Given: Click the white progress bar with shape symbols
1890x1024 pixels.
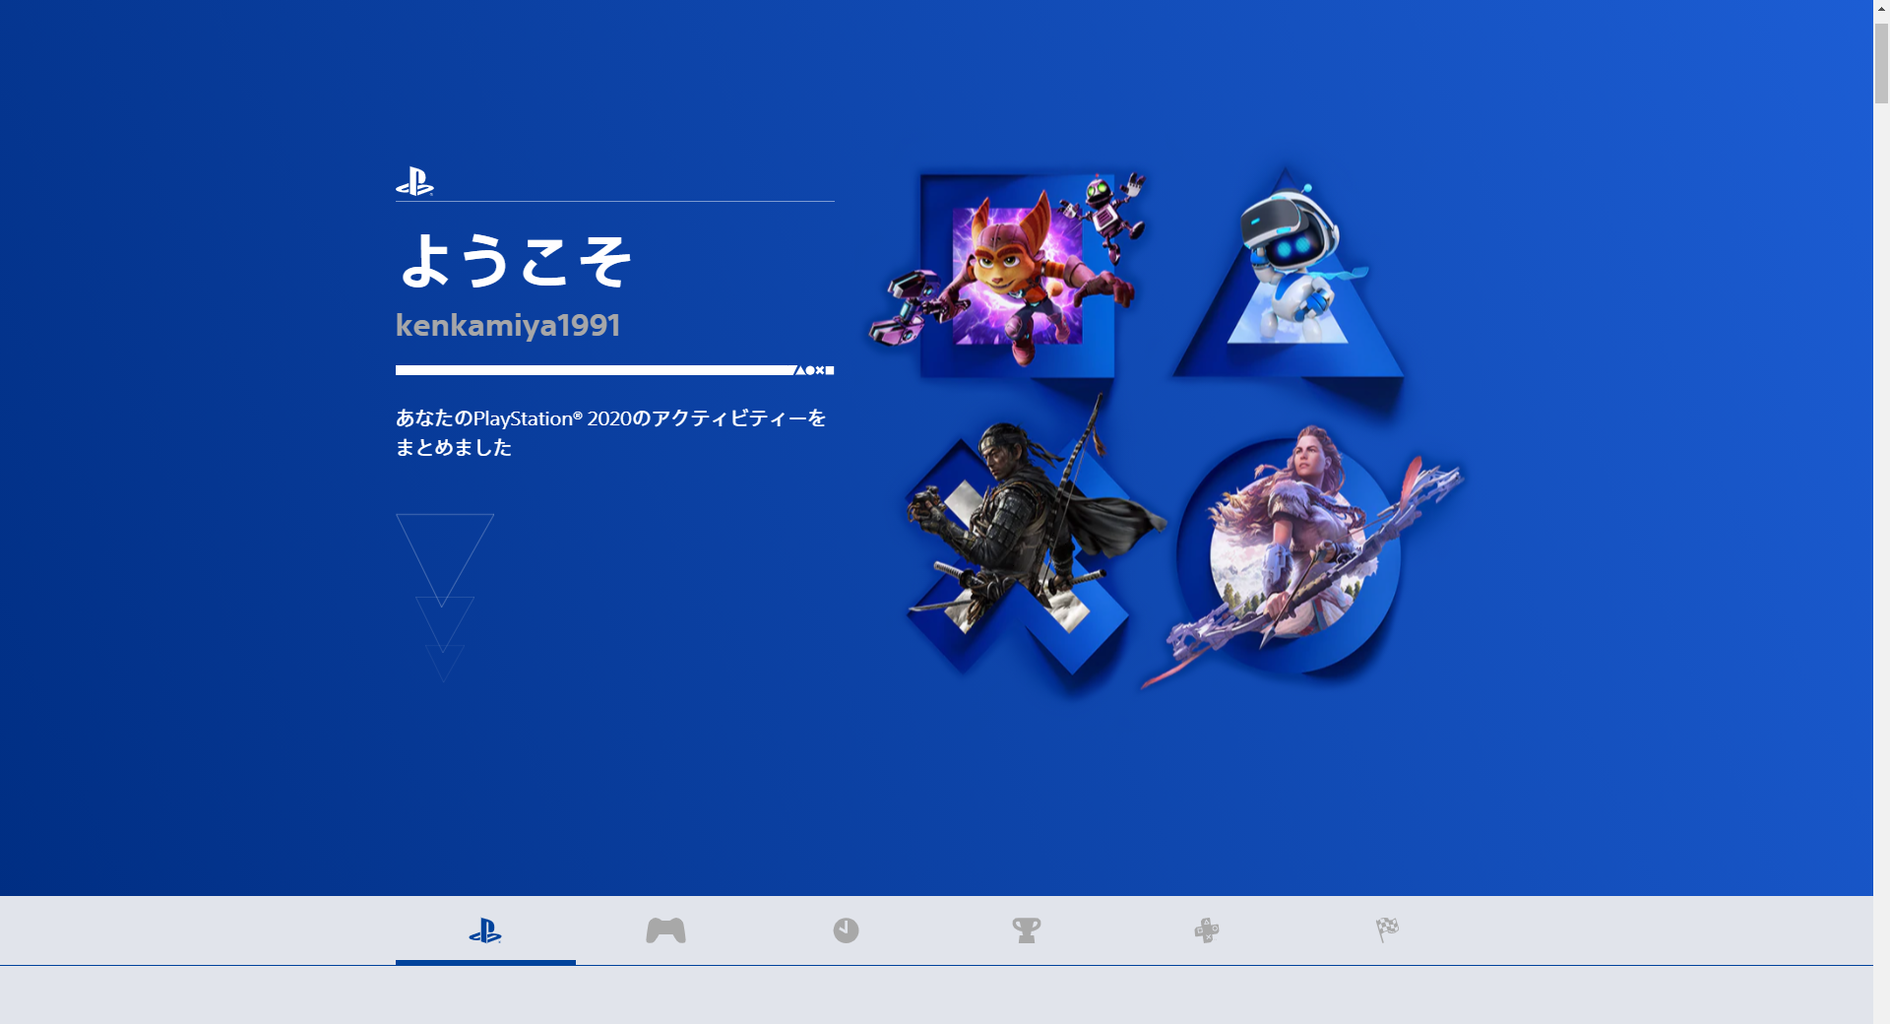Looking at the screenshot, I should click(615, 370).
